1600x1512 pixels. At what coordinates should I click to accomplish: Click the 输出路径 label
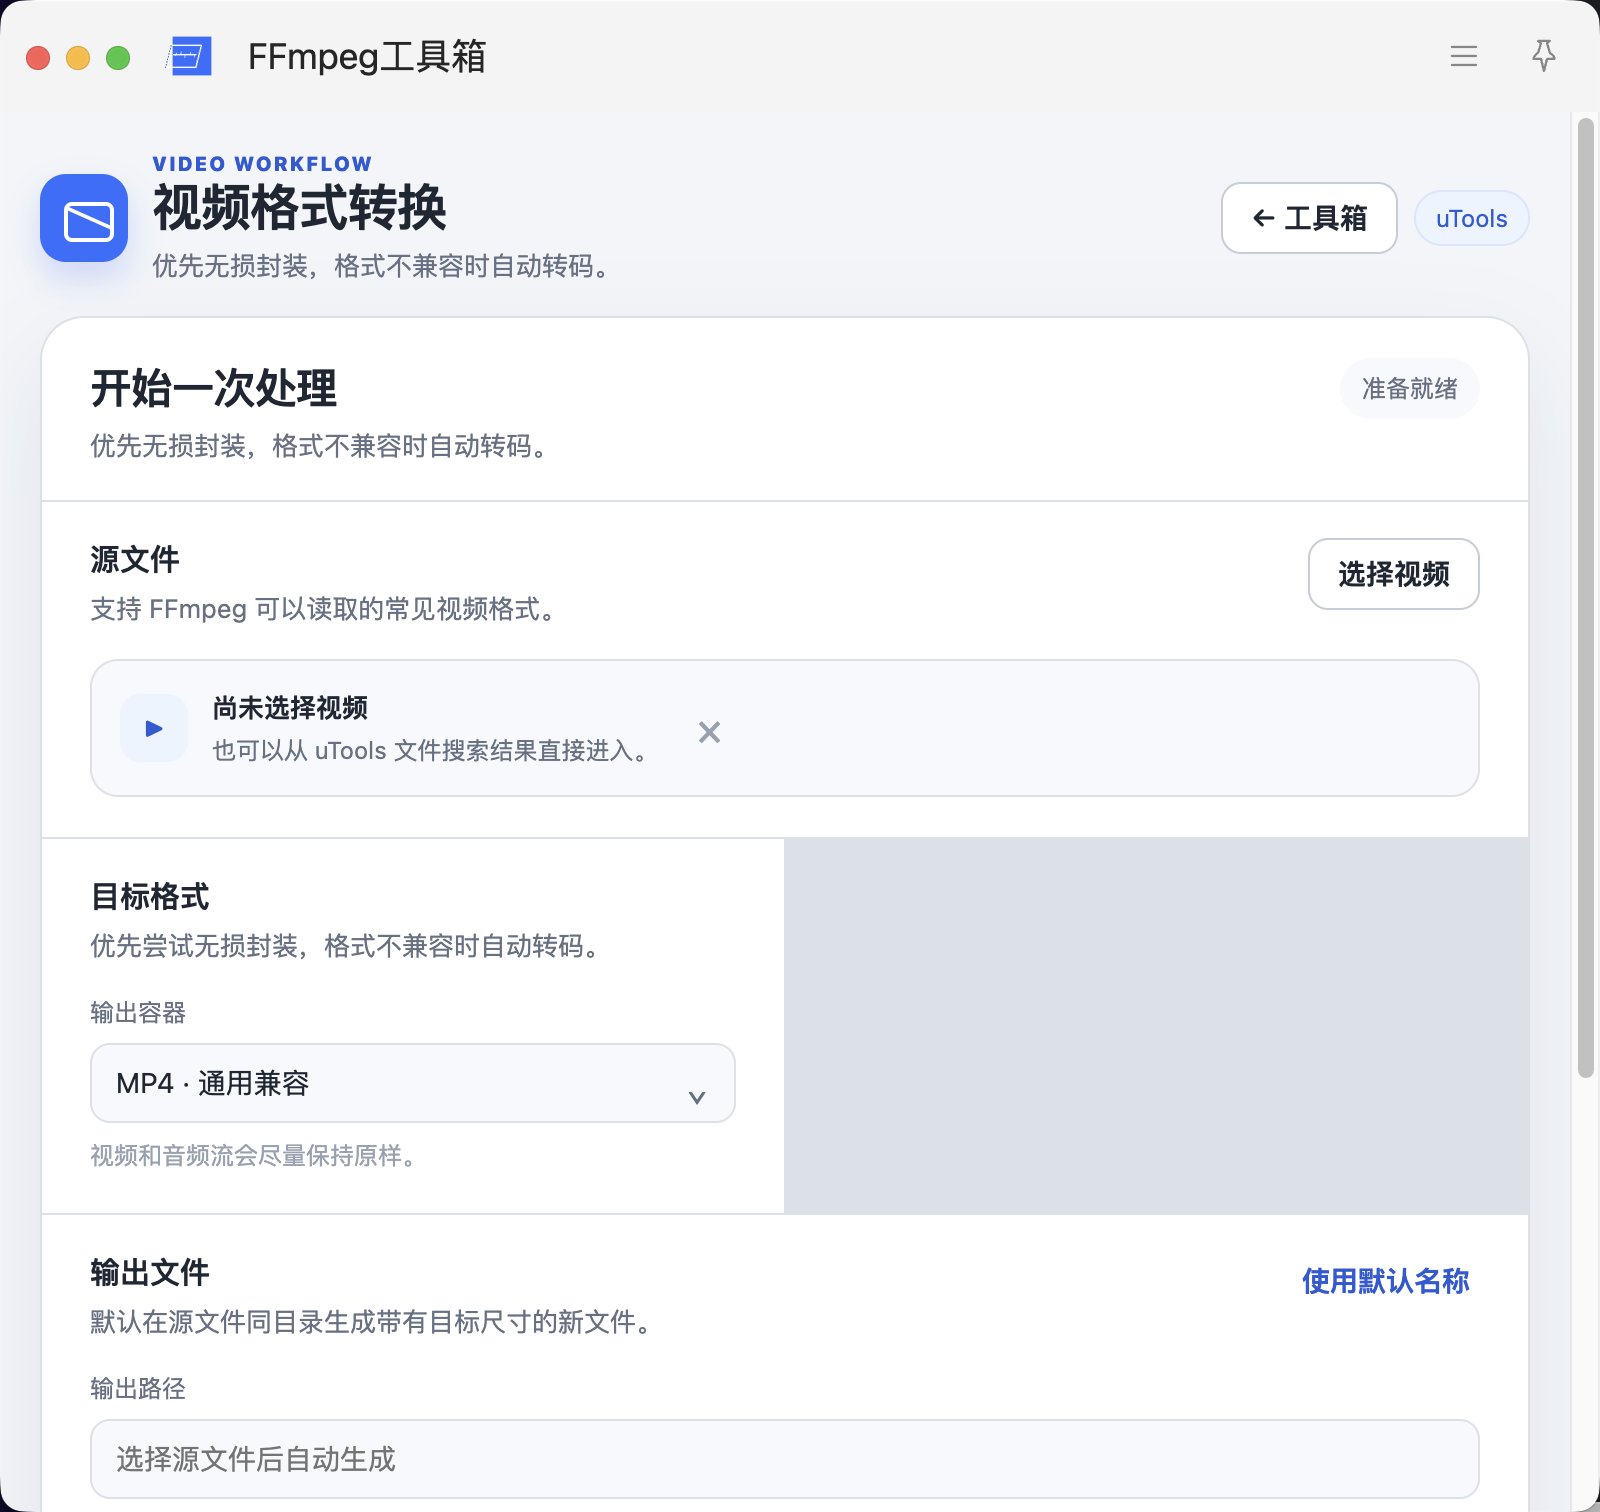pyautogui.click(x=138, y=1389)
